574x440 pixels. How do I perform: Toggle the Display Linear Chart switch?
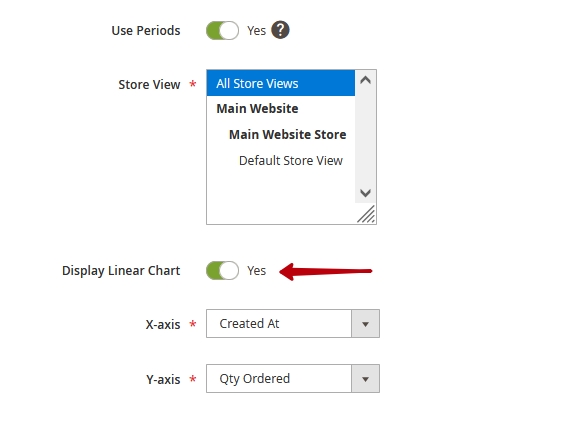click(x=223, y=271)
